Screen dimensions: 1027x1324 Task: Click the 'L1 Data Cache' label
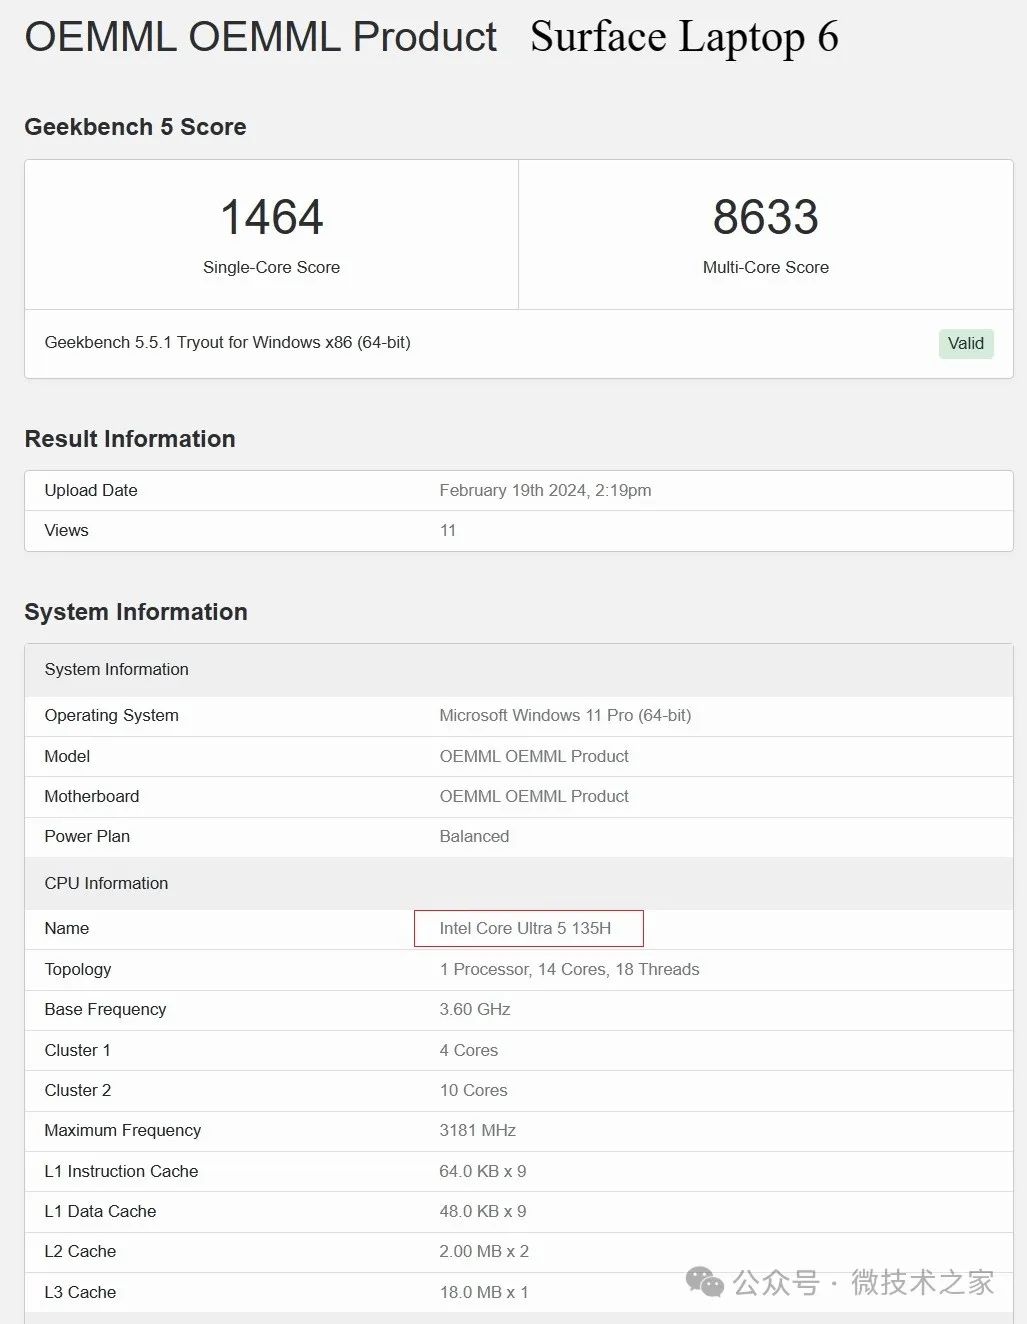(x=100, y=1211)
